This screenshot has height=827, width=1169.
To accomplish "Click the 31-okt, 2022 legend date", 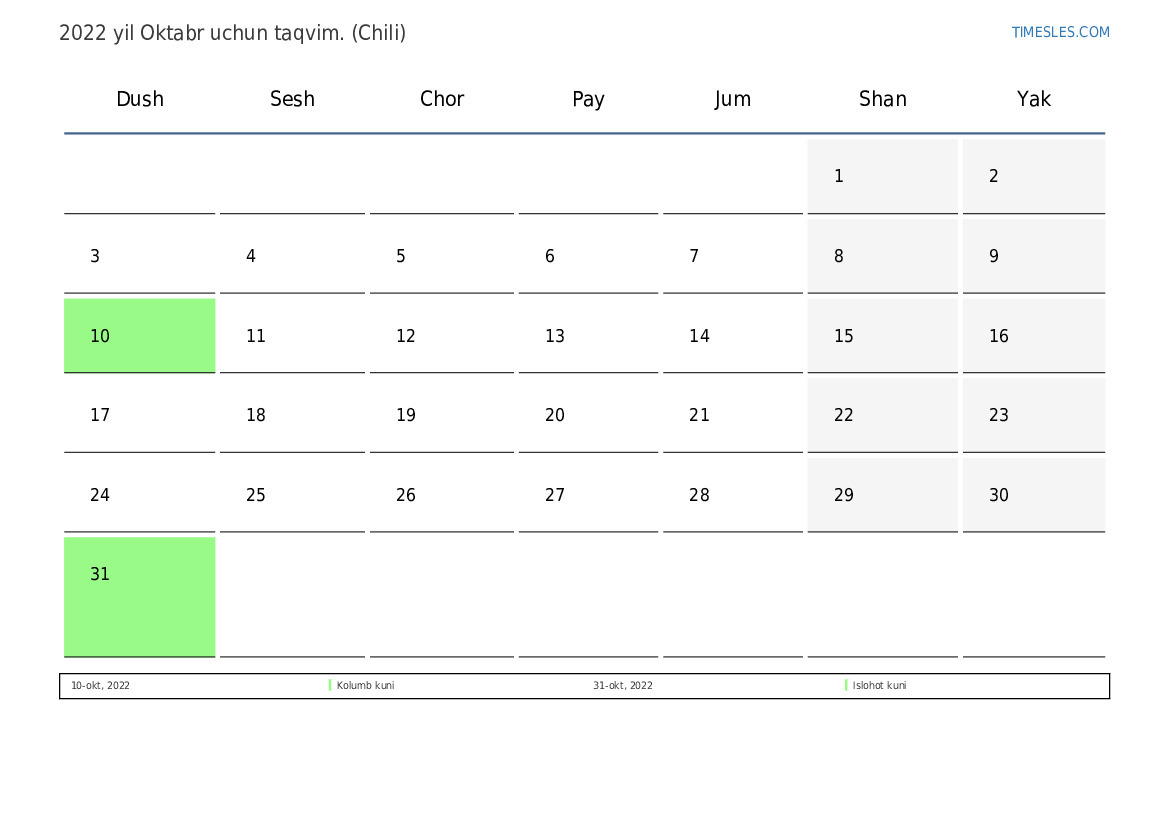I will 622,686.
